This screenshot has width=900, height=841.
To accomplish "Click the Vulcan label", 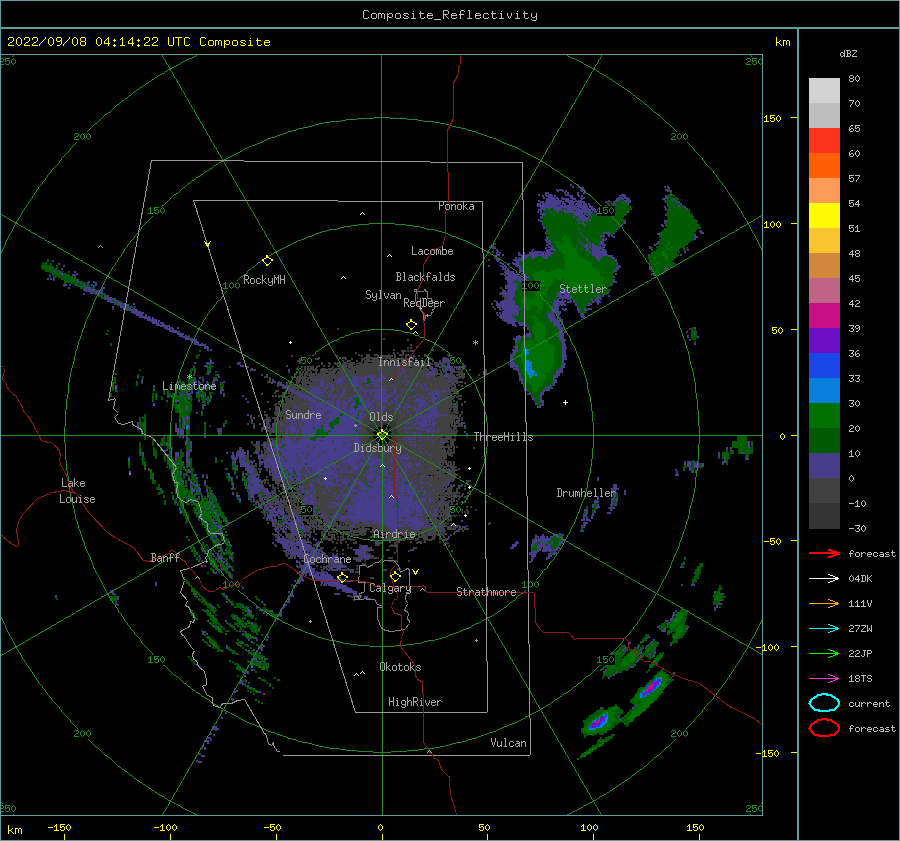I will click(508, 743).
